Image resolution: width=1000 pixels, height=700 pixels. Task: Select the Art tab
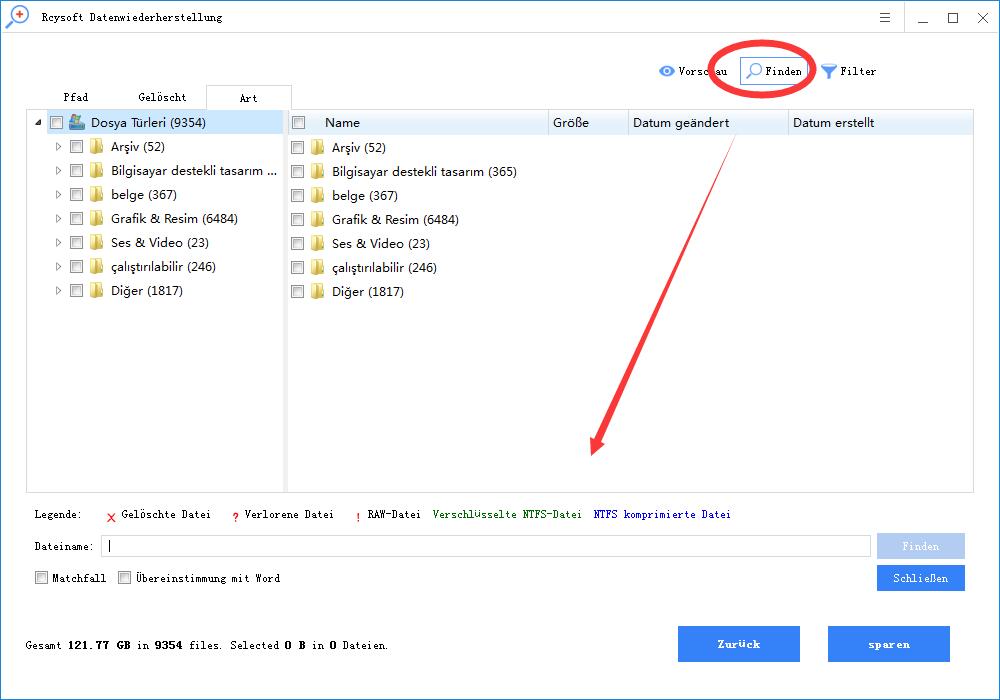[249, 98]
